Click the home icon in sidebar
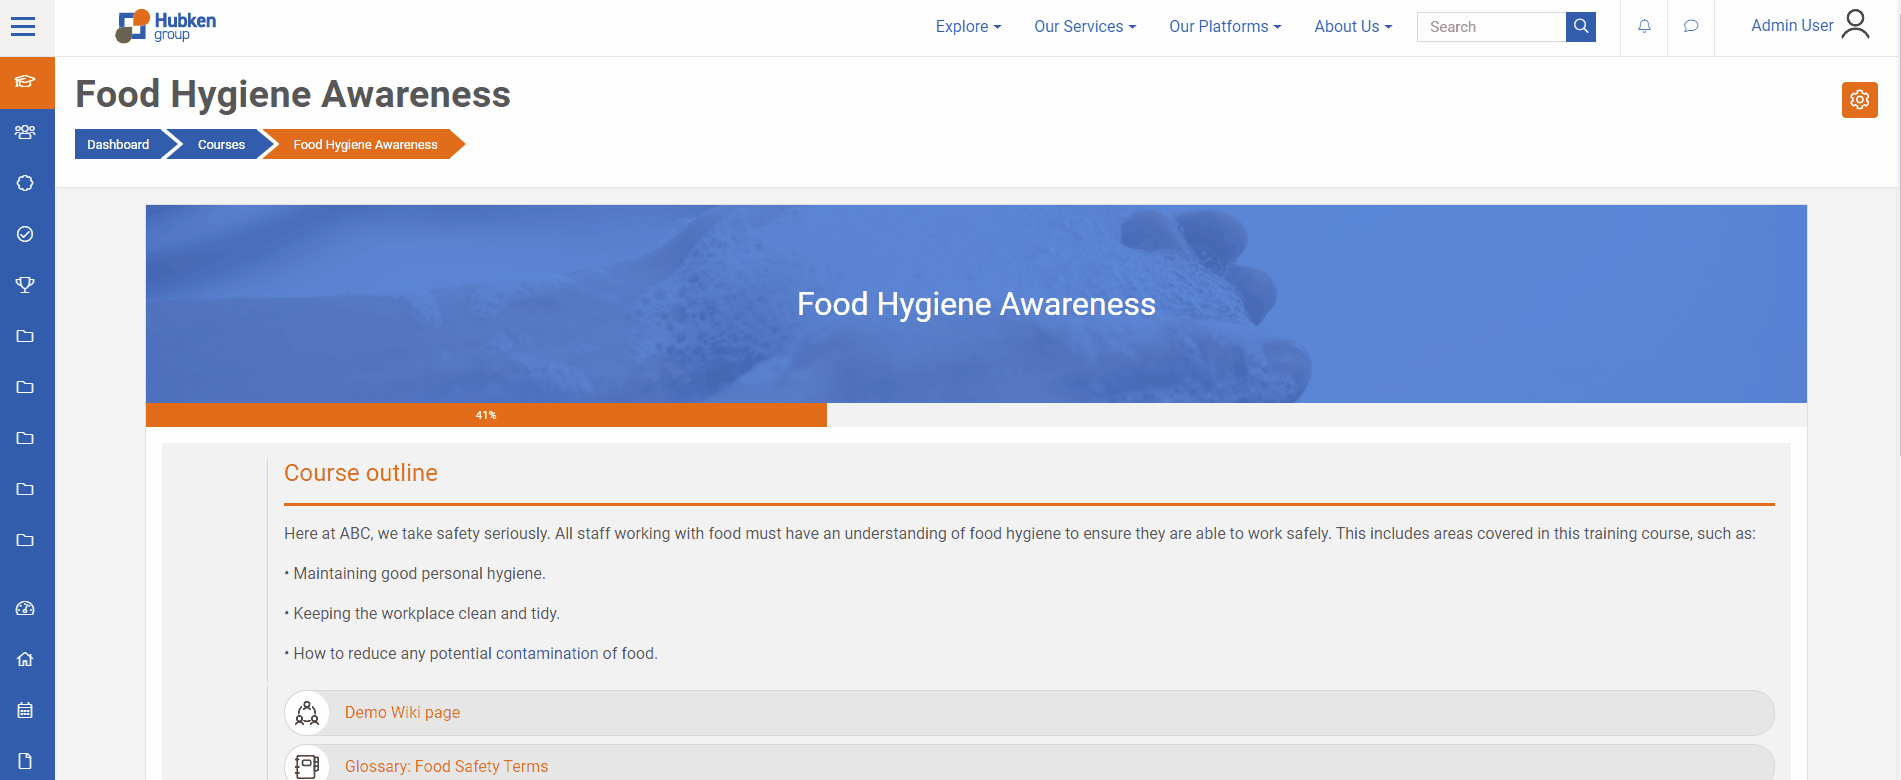The width and height of the screenshot is (1901, 780). coord(26,659)
